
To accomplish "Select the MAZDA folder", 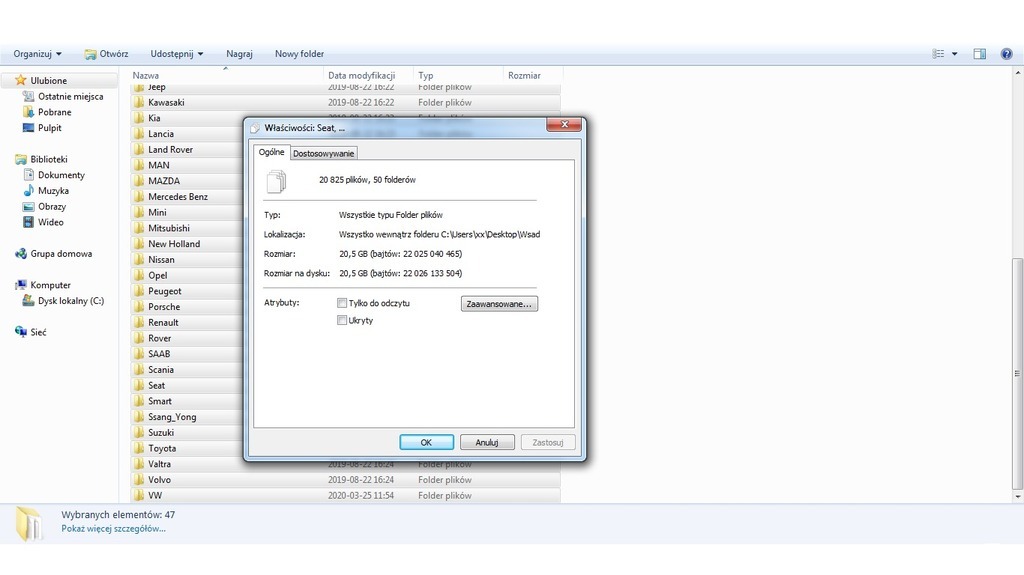I will coord(164,181).
